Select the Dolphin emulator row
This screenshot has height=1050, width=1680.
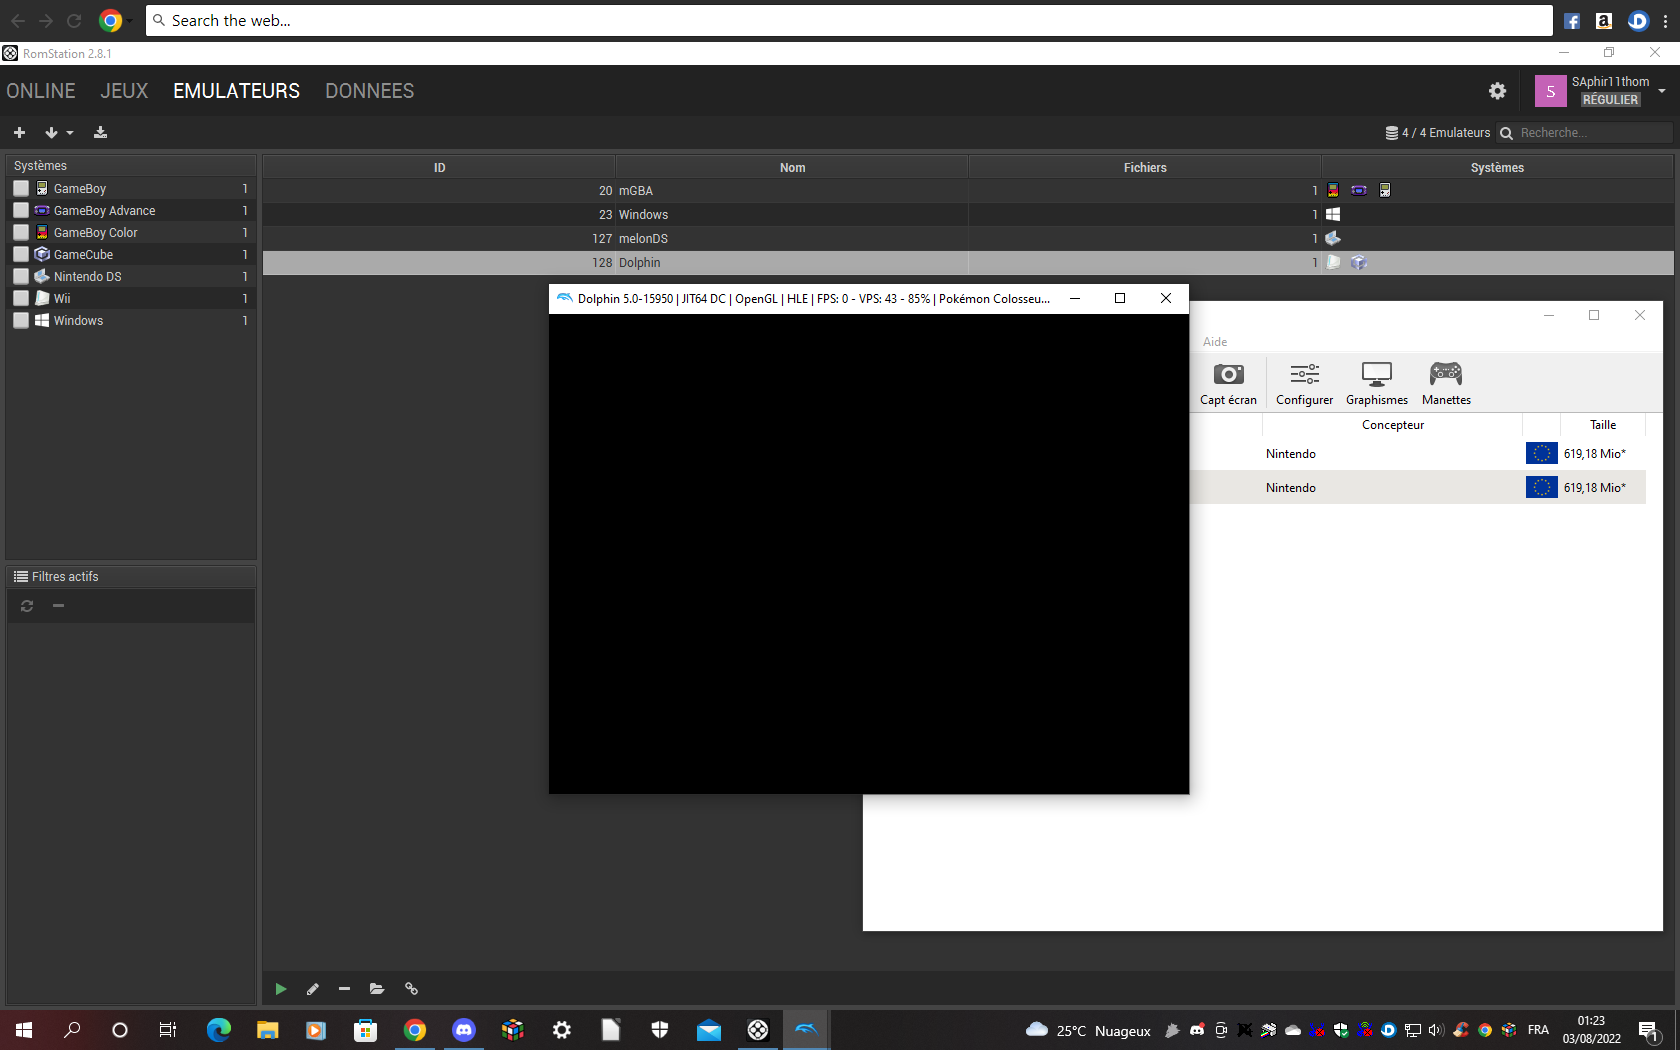(967, 262)
